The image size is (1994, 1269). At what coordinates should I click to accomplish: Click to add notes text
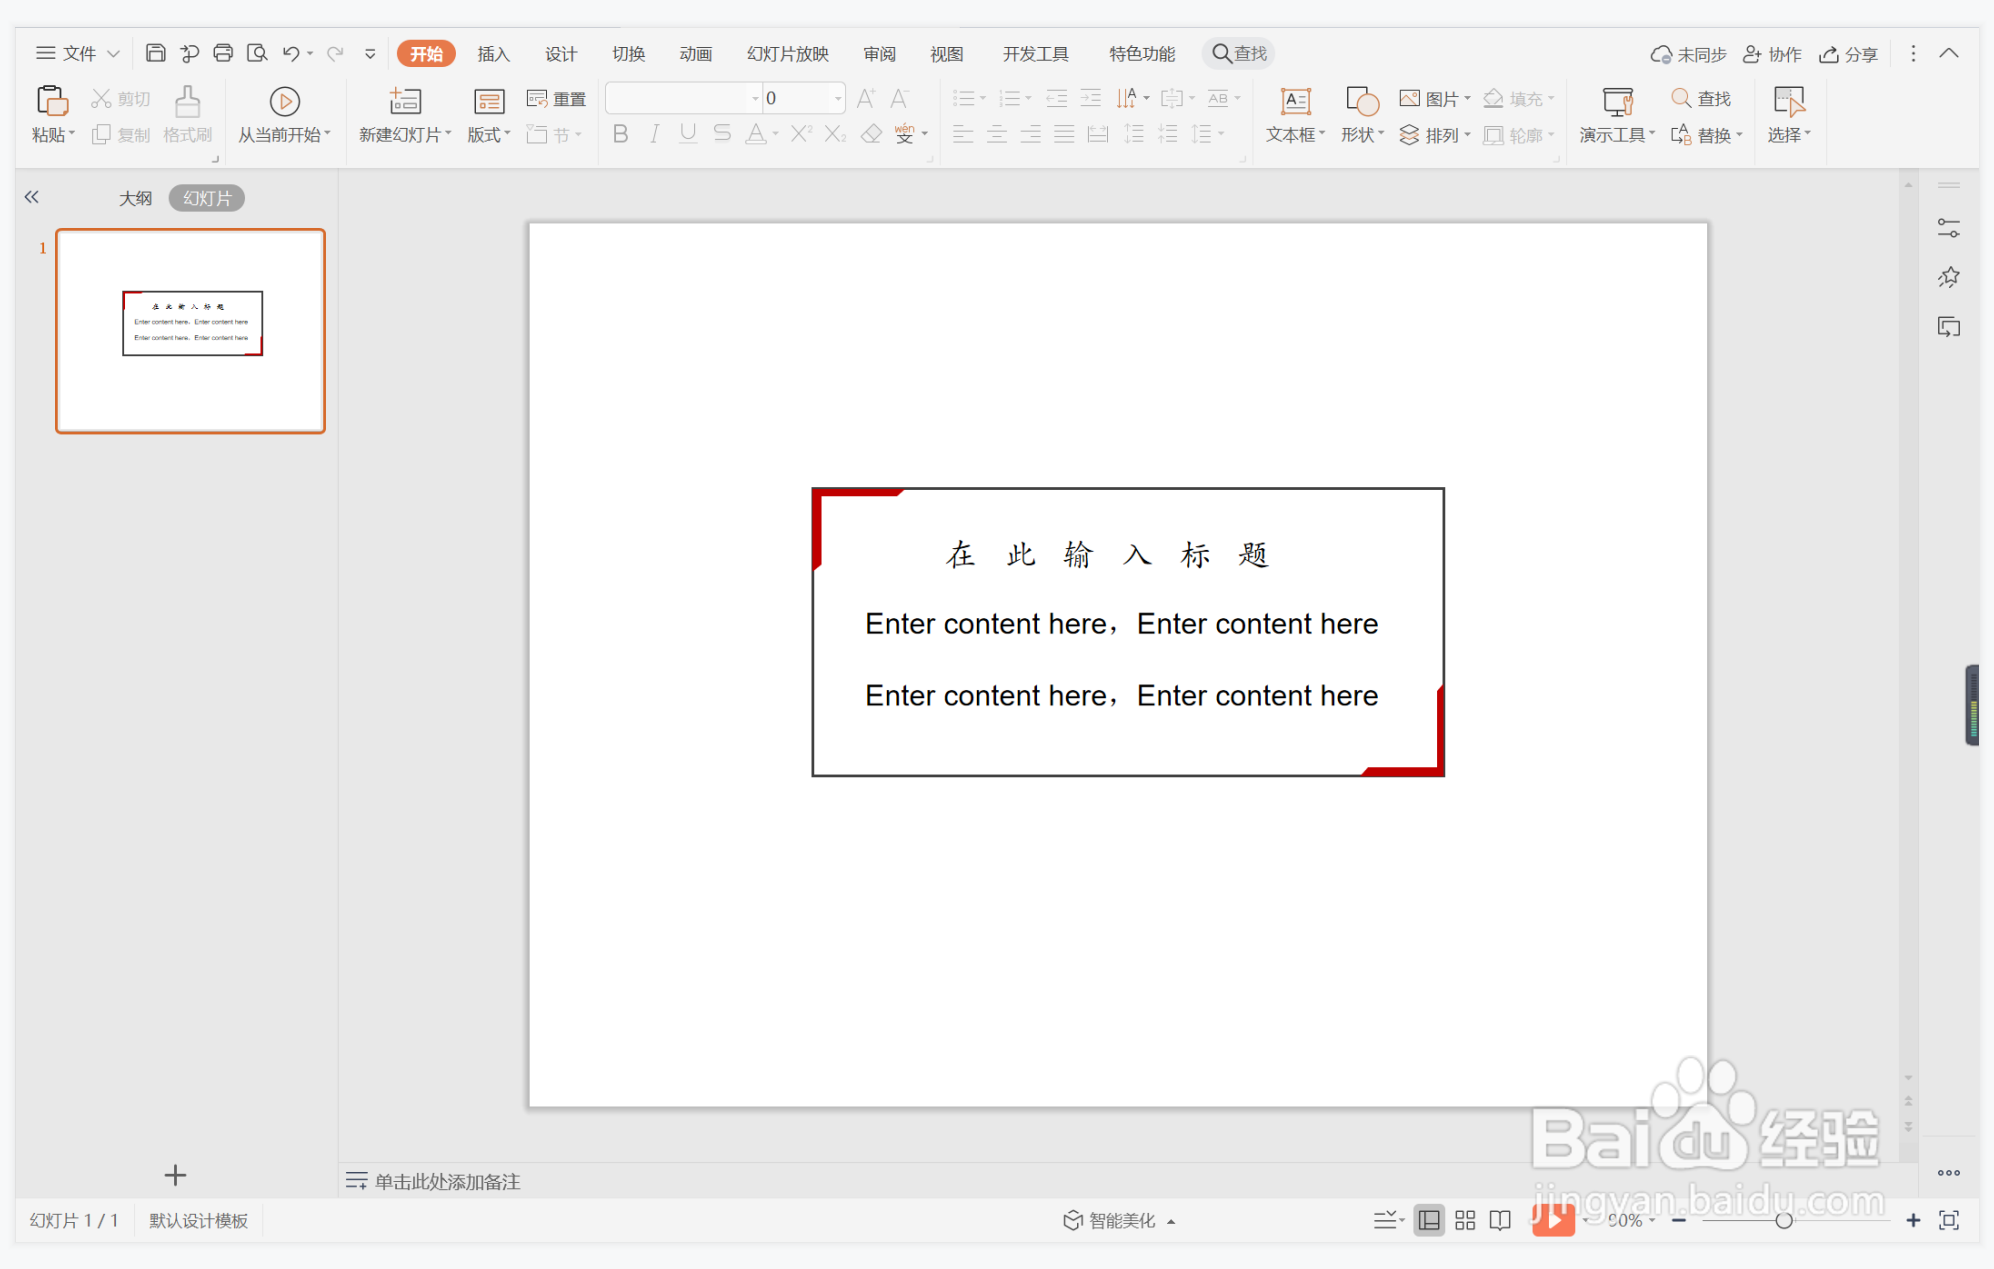pyautogui.click(x=447, y=1182)
